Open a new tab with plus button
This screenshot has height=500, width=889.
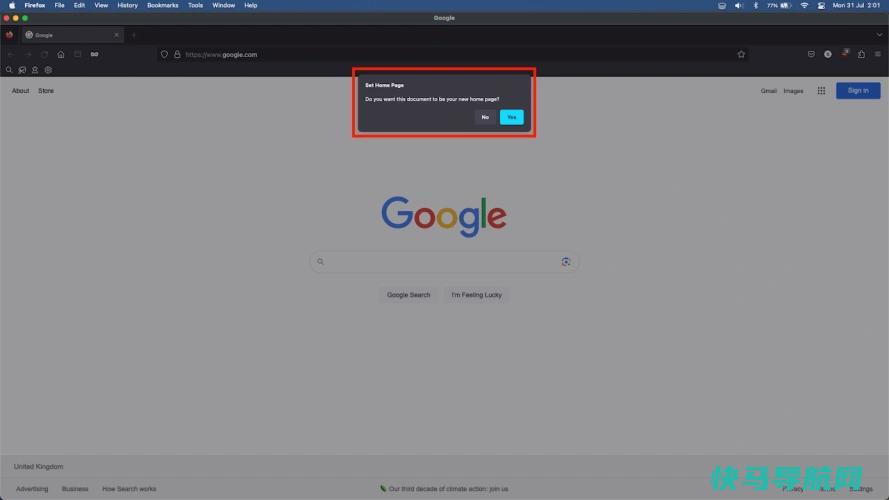pyautogui.click(x=134, y=35)
